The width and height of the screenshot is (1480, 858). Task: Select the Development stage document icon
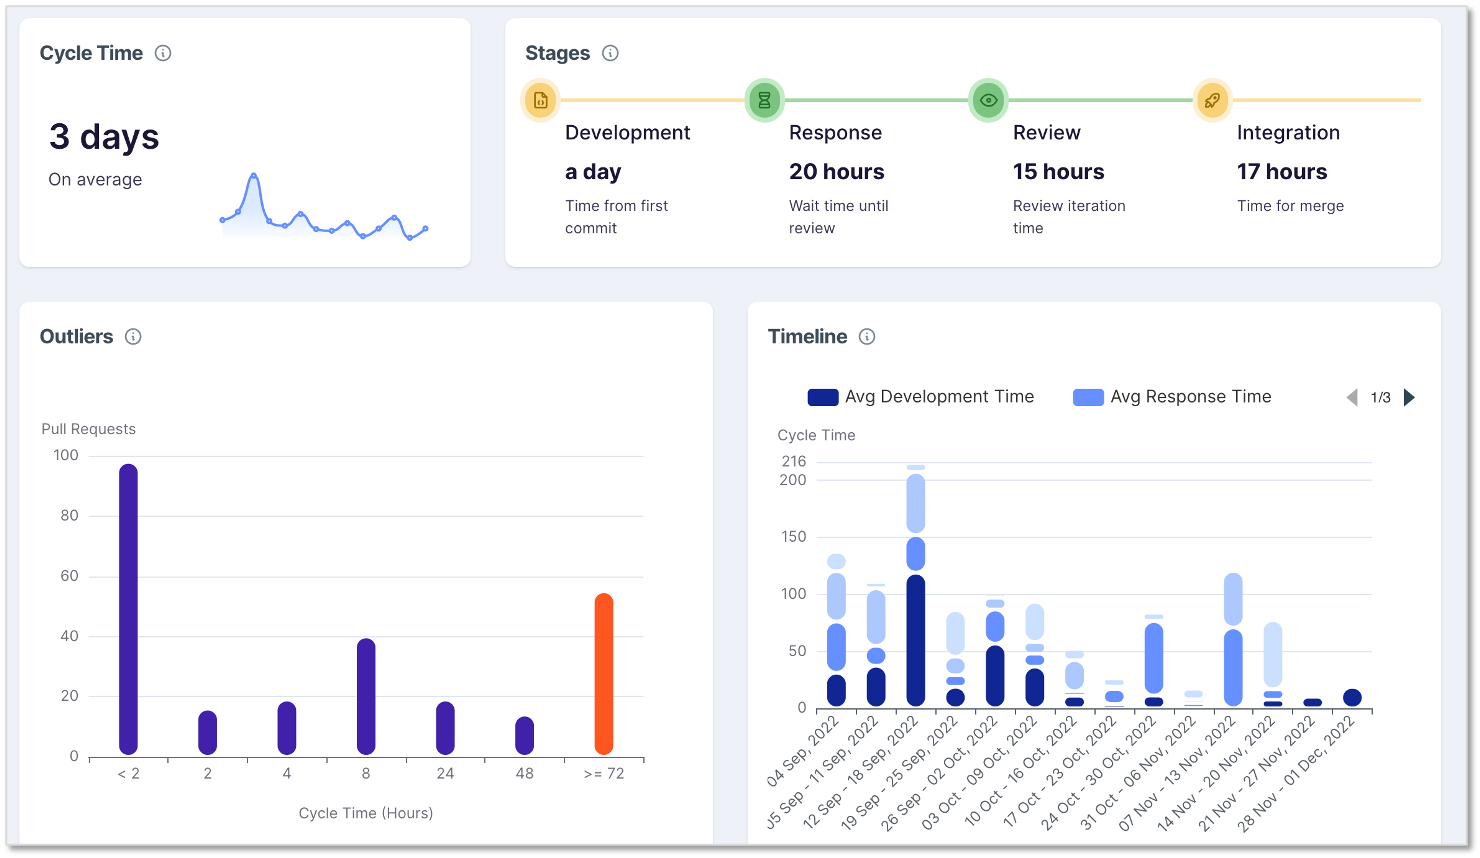[539, 100]
